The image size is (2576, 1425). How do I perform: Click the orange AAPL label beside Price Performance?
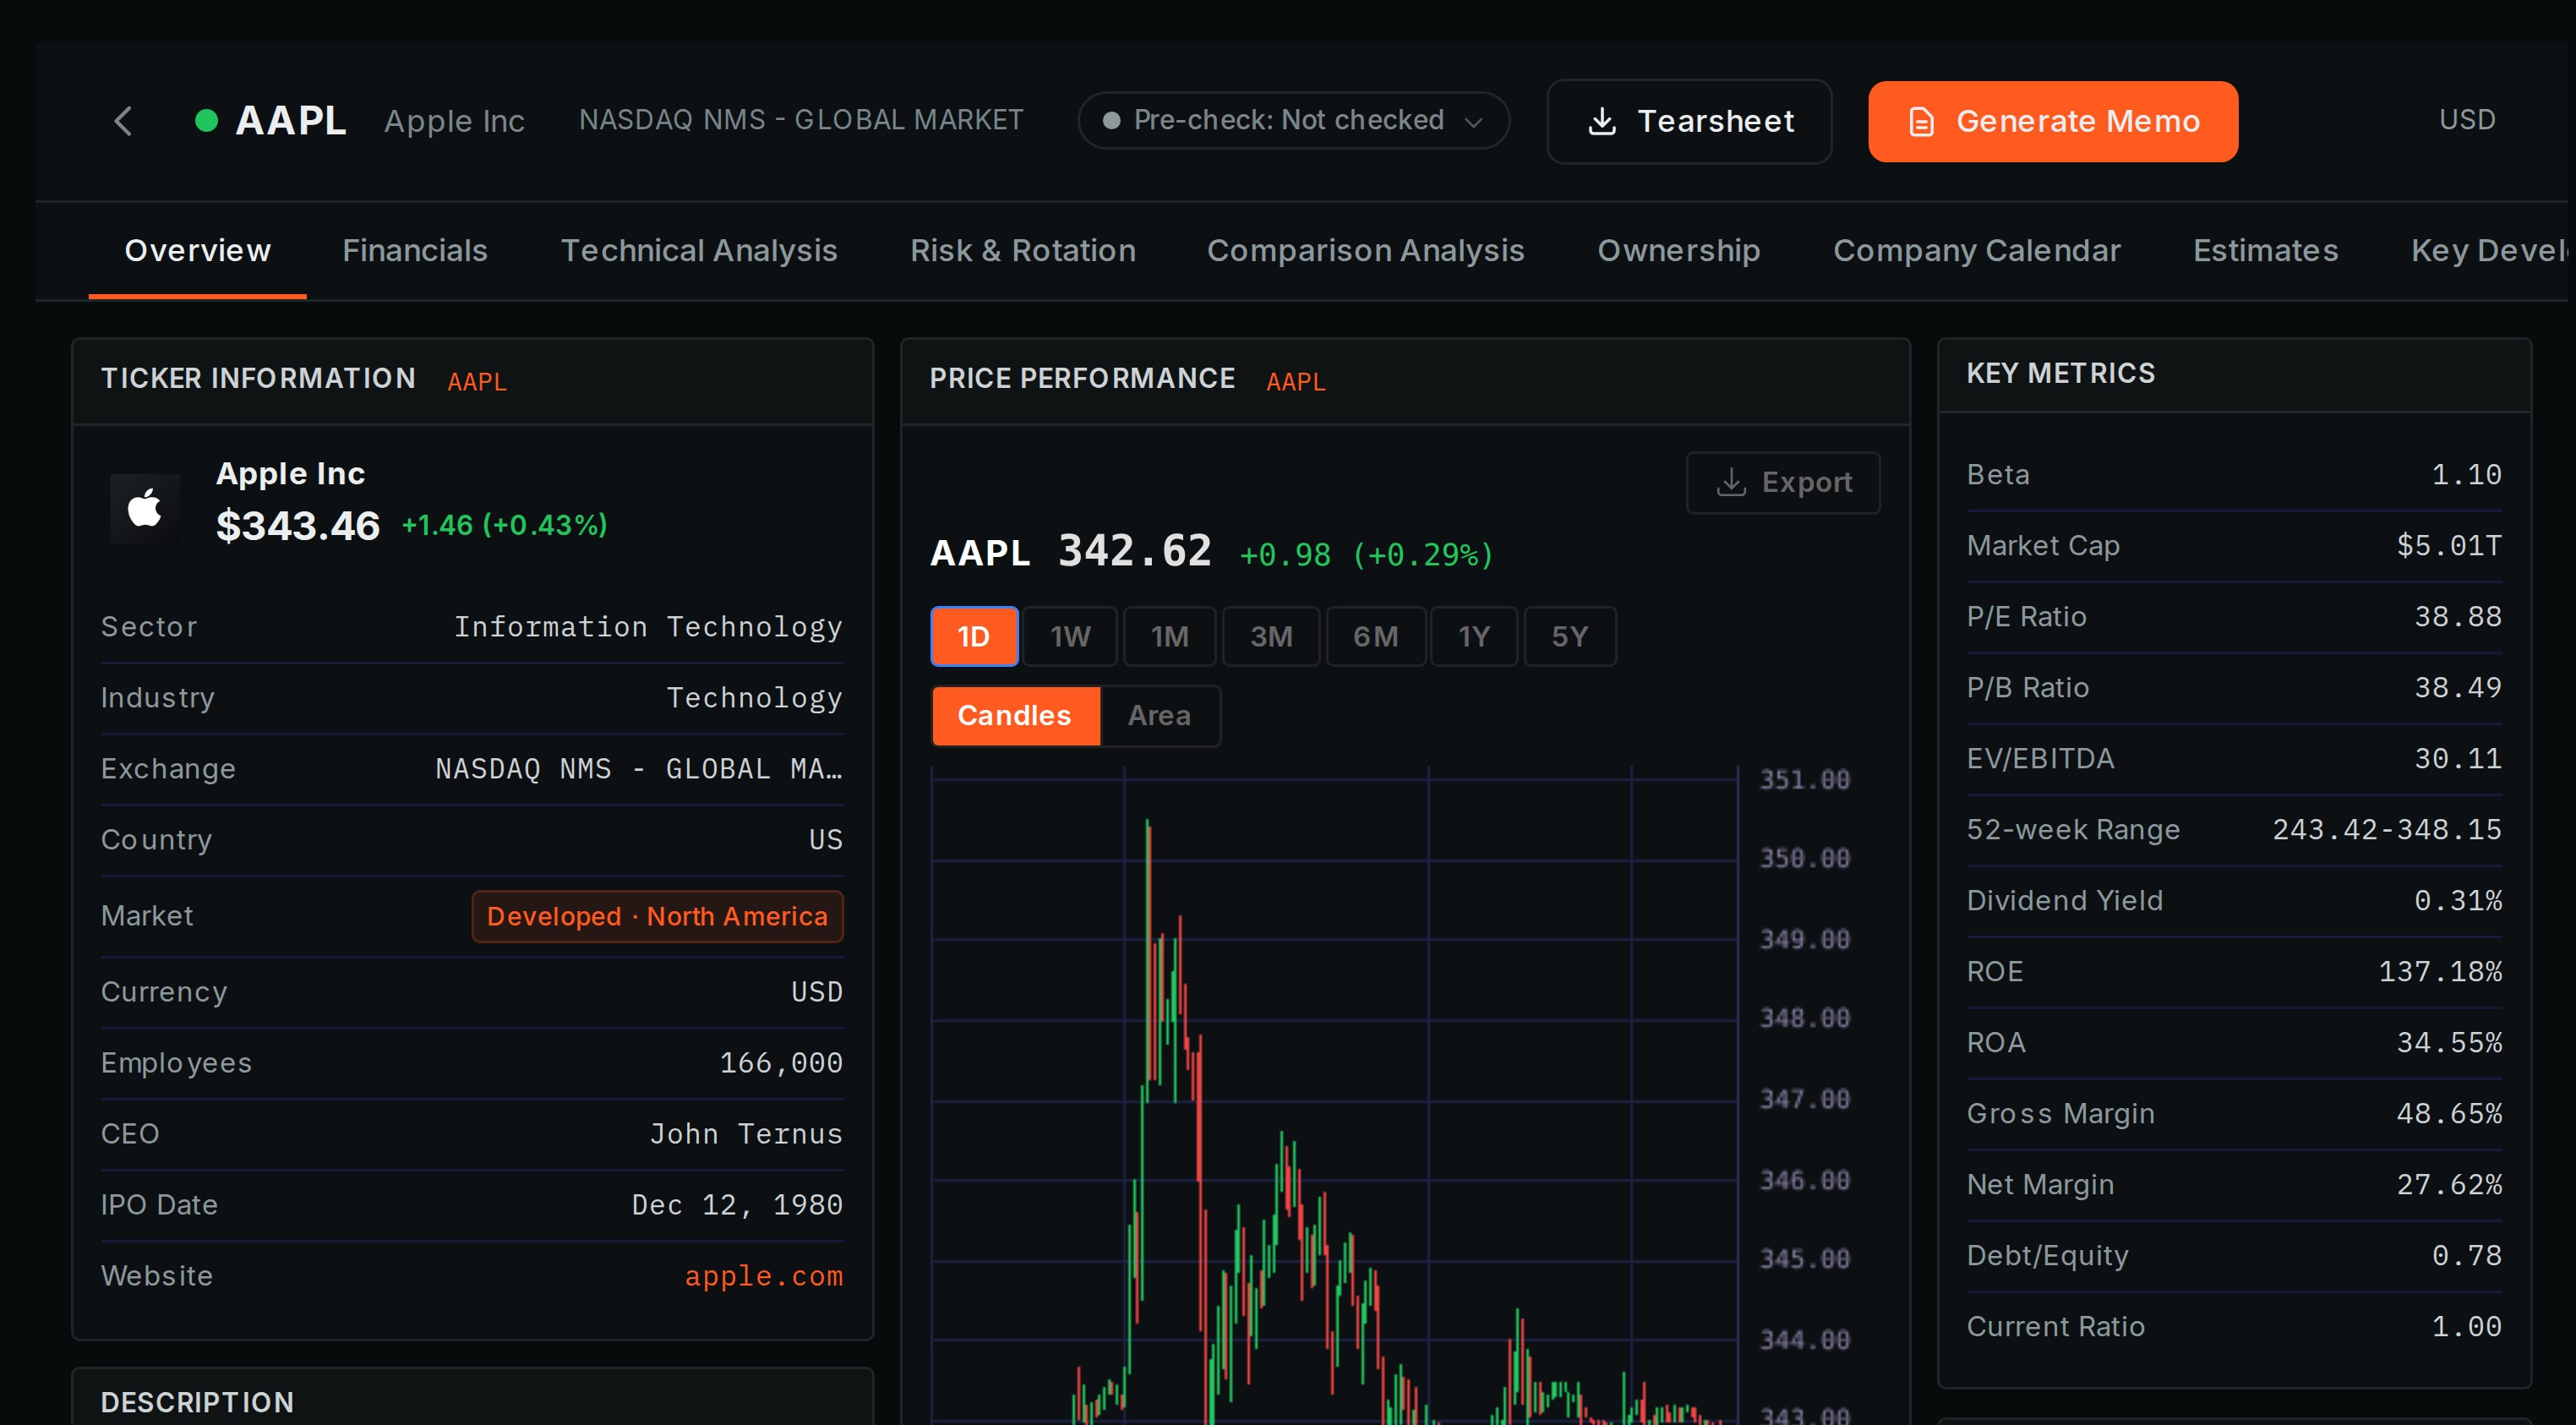click(x=1295, y=381)
